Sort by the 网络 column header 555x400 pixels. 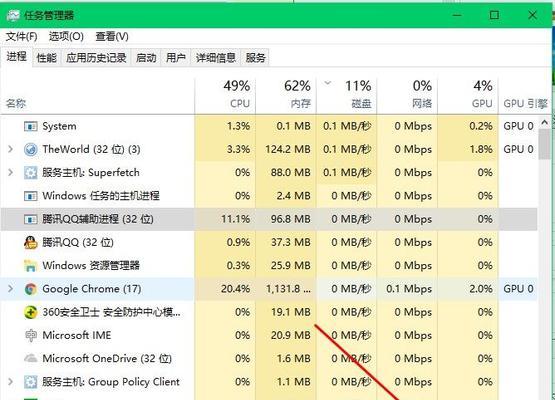[407, 95]
